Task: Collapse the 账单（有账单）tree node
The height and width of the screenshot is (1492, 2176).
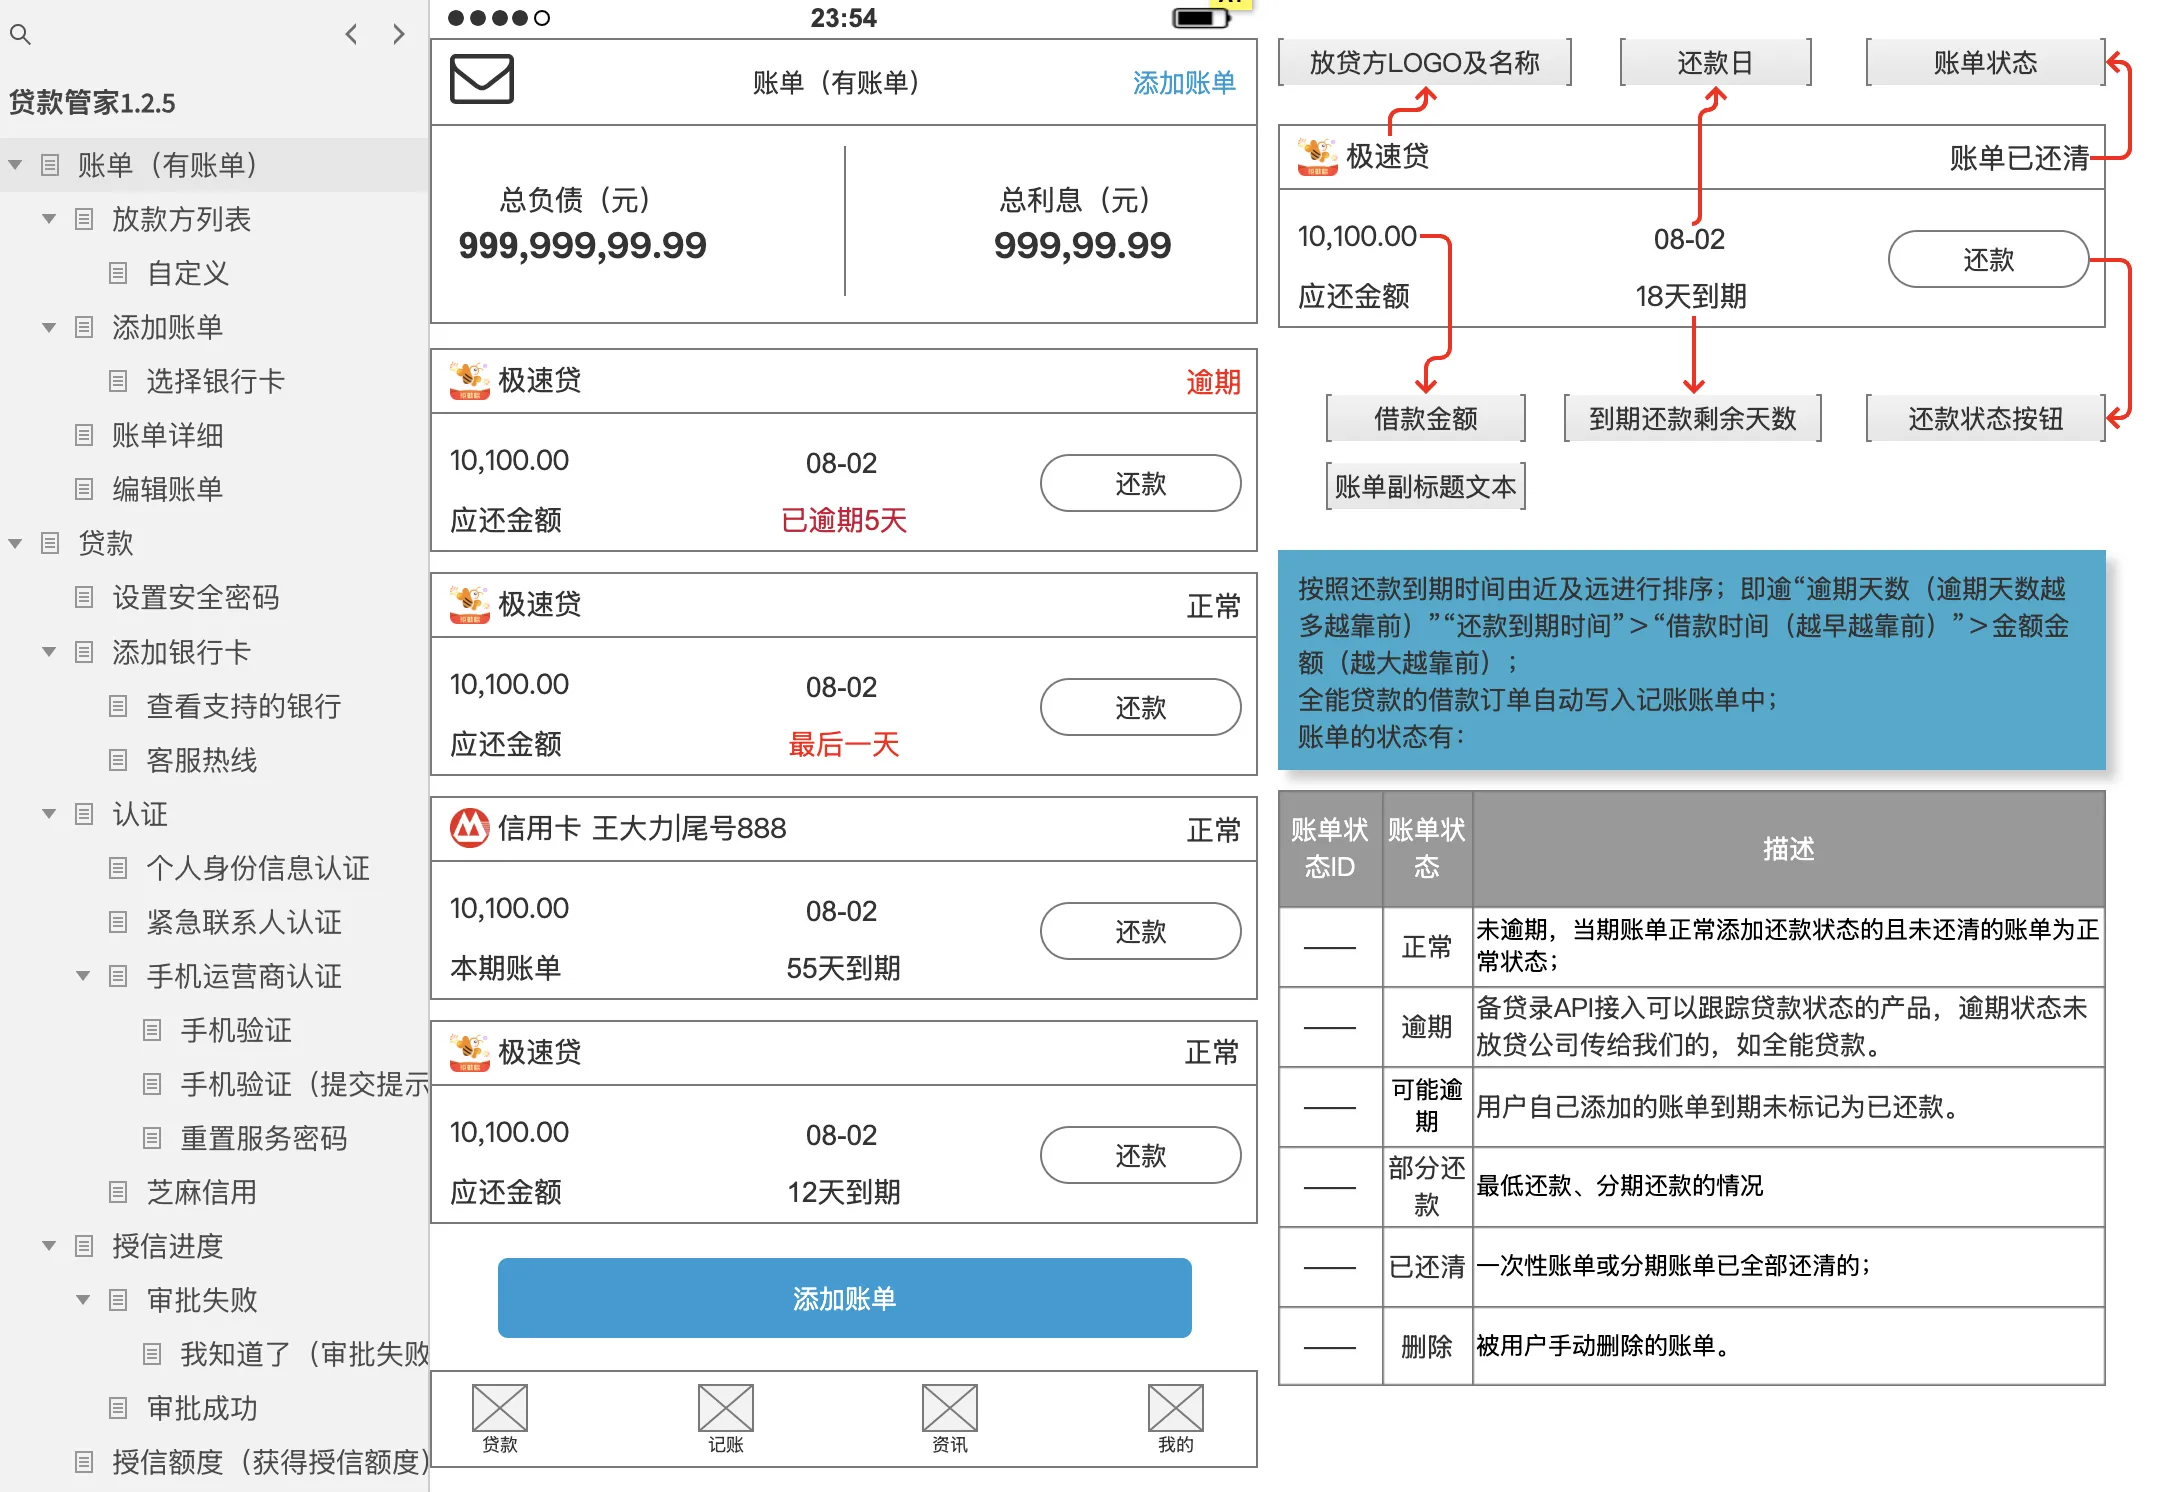Action: pos(14,164)
